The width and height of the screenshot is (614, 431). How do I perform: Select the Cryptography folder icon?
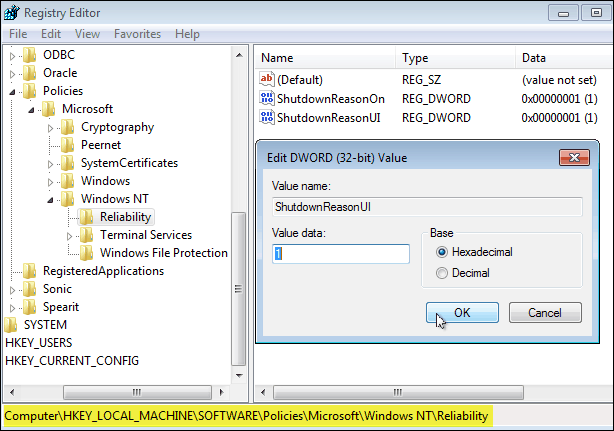68,127
